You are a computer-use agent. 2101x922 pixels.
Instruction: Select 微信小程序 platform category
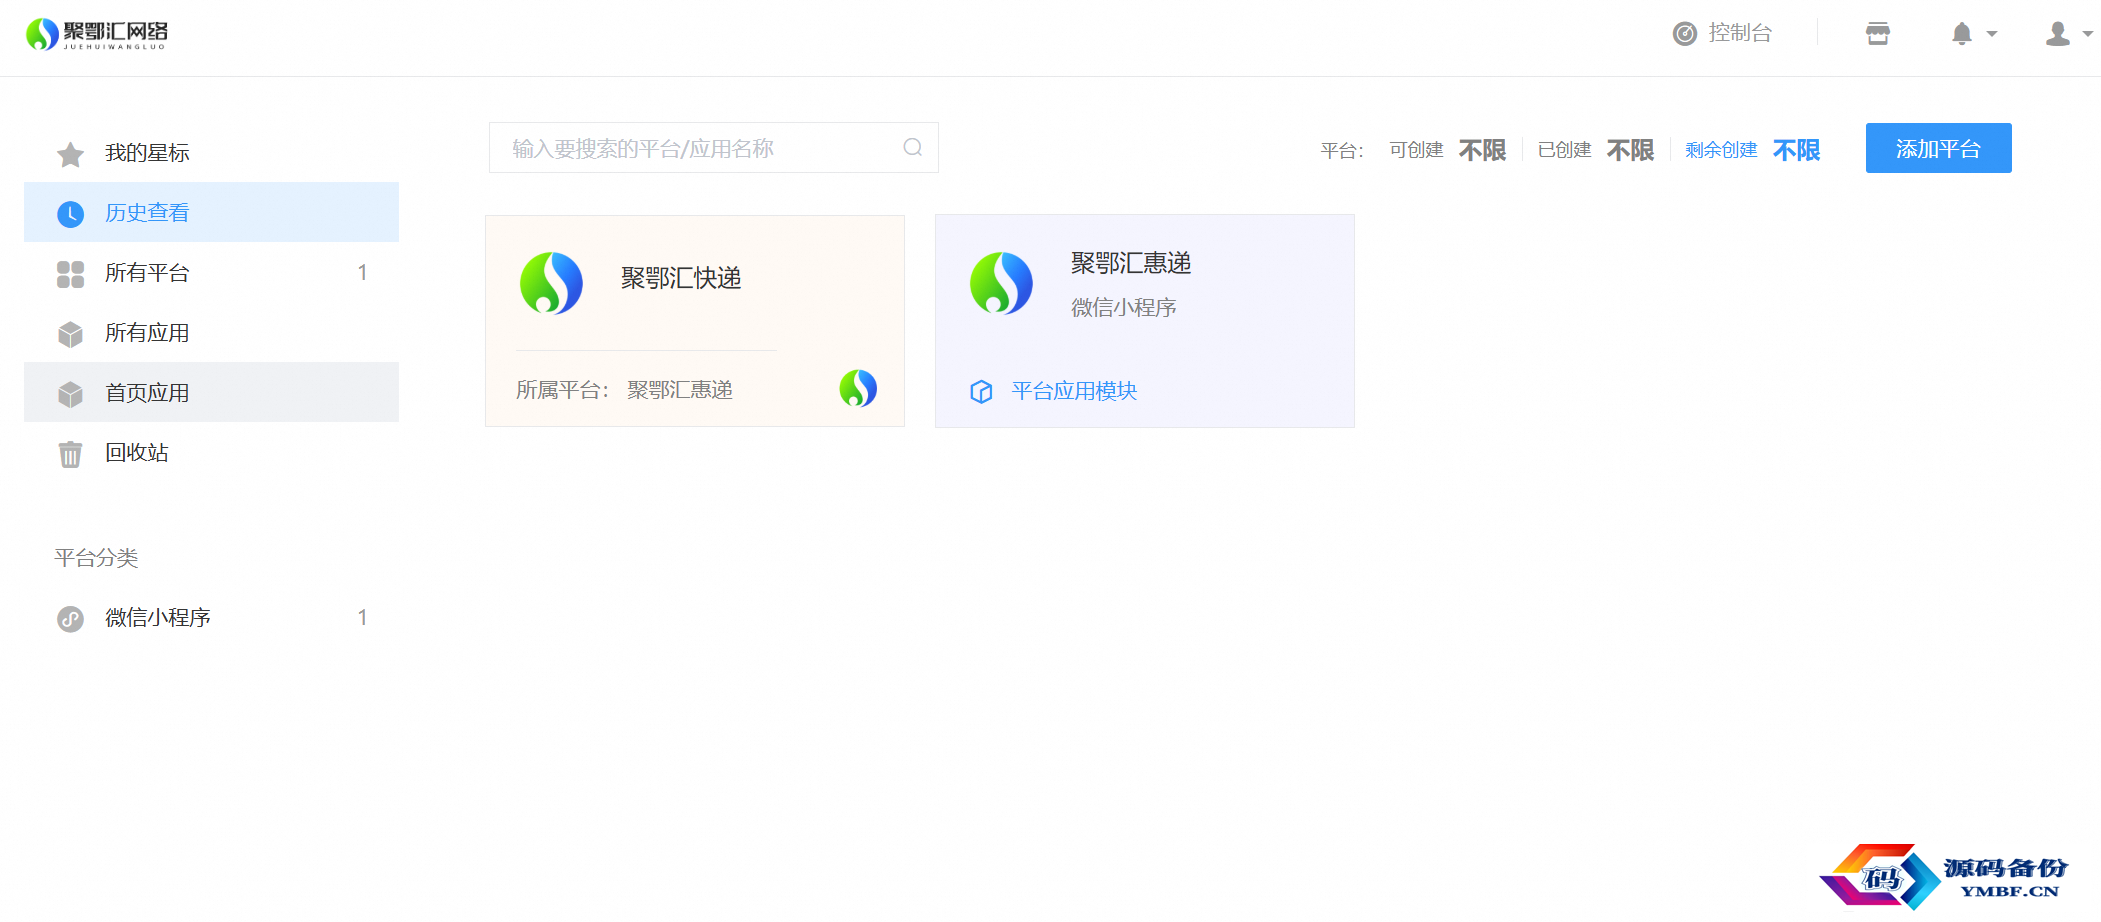coord(211,618)
